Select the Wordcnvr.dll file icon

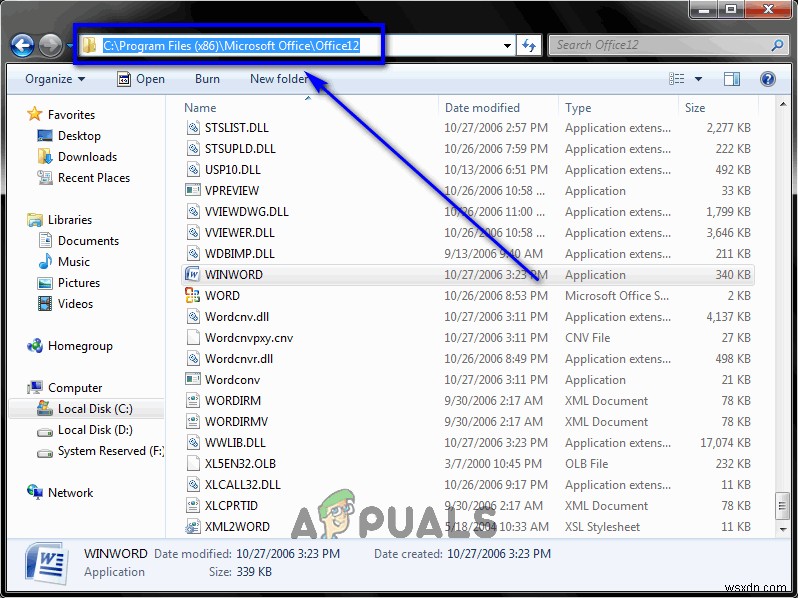193,359
